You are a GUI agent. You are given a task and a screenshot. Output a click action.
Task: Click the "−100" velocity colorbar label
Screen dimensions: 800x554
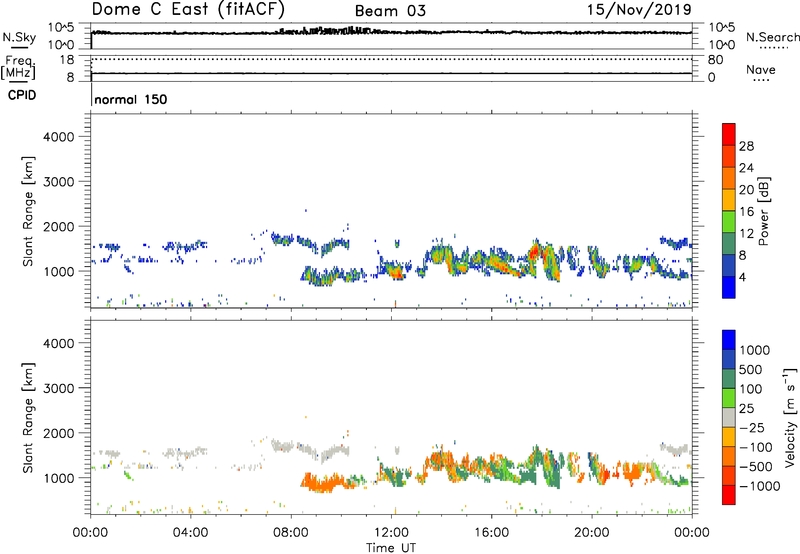(x=756, y=447)
